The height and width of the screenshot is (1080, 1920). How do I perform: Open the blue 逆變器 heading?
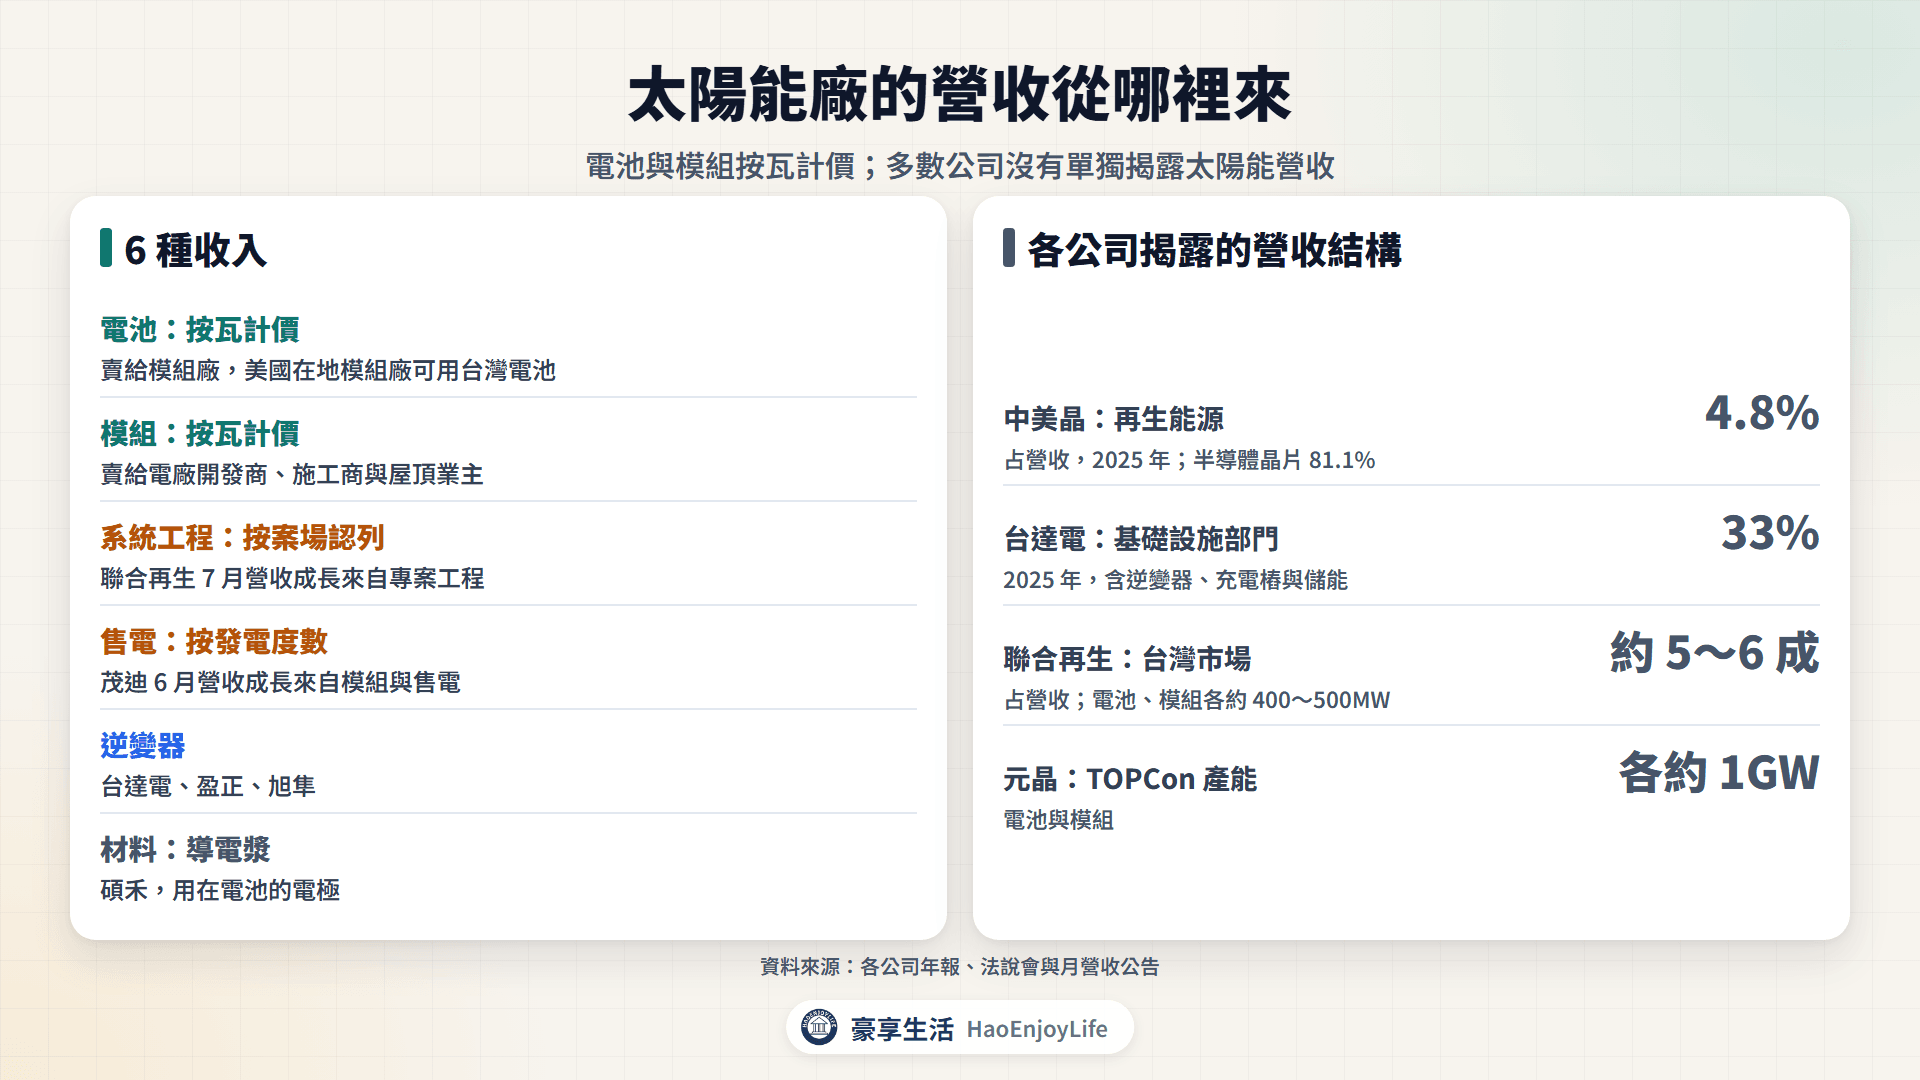pos(143,746)
